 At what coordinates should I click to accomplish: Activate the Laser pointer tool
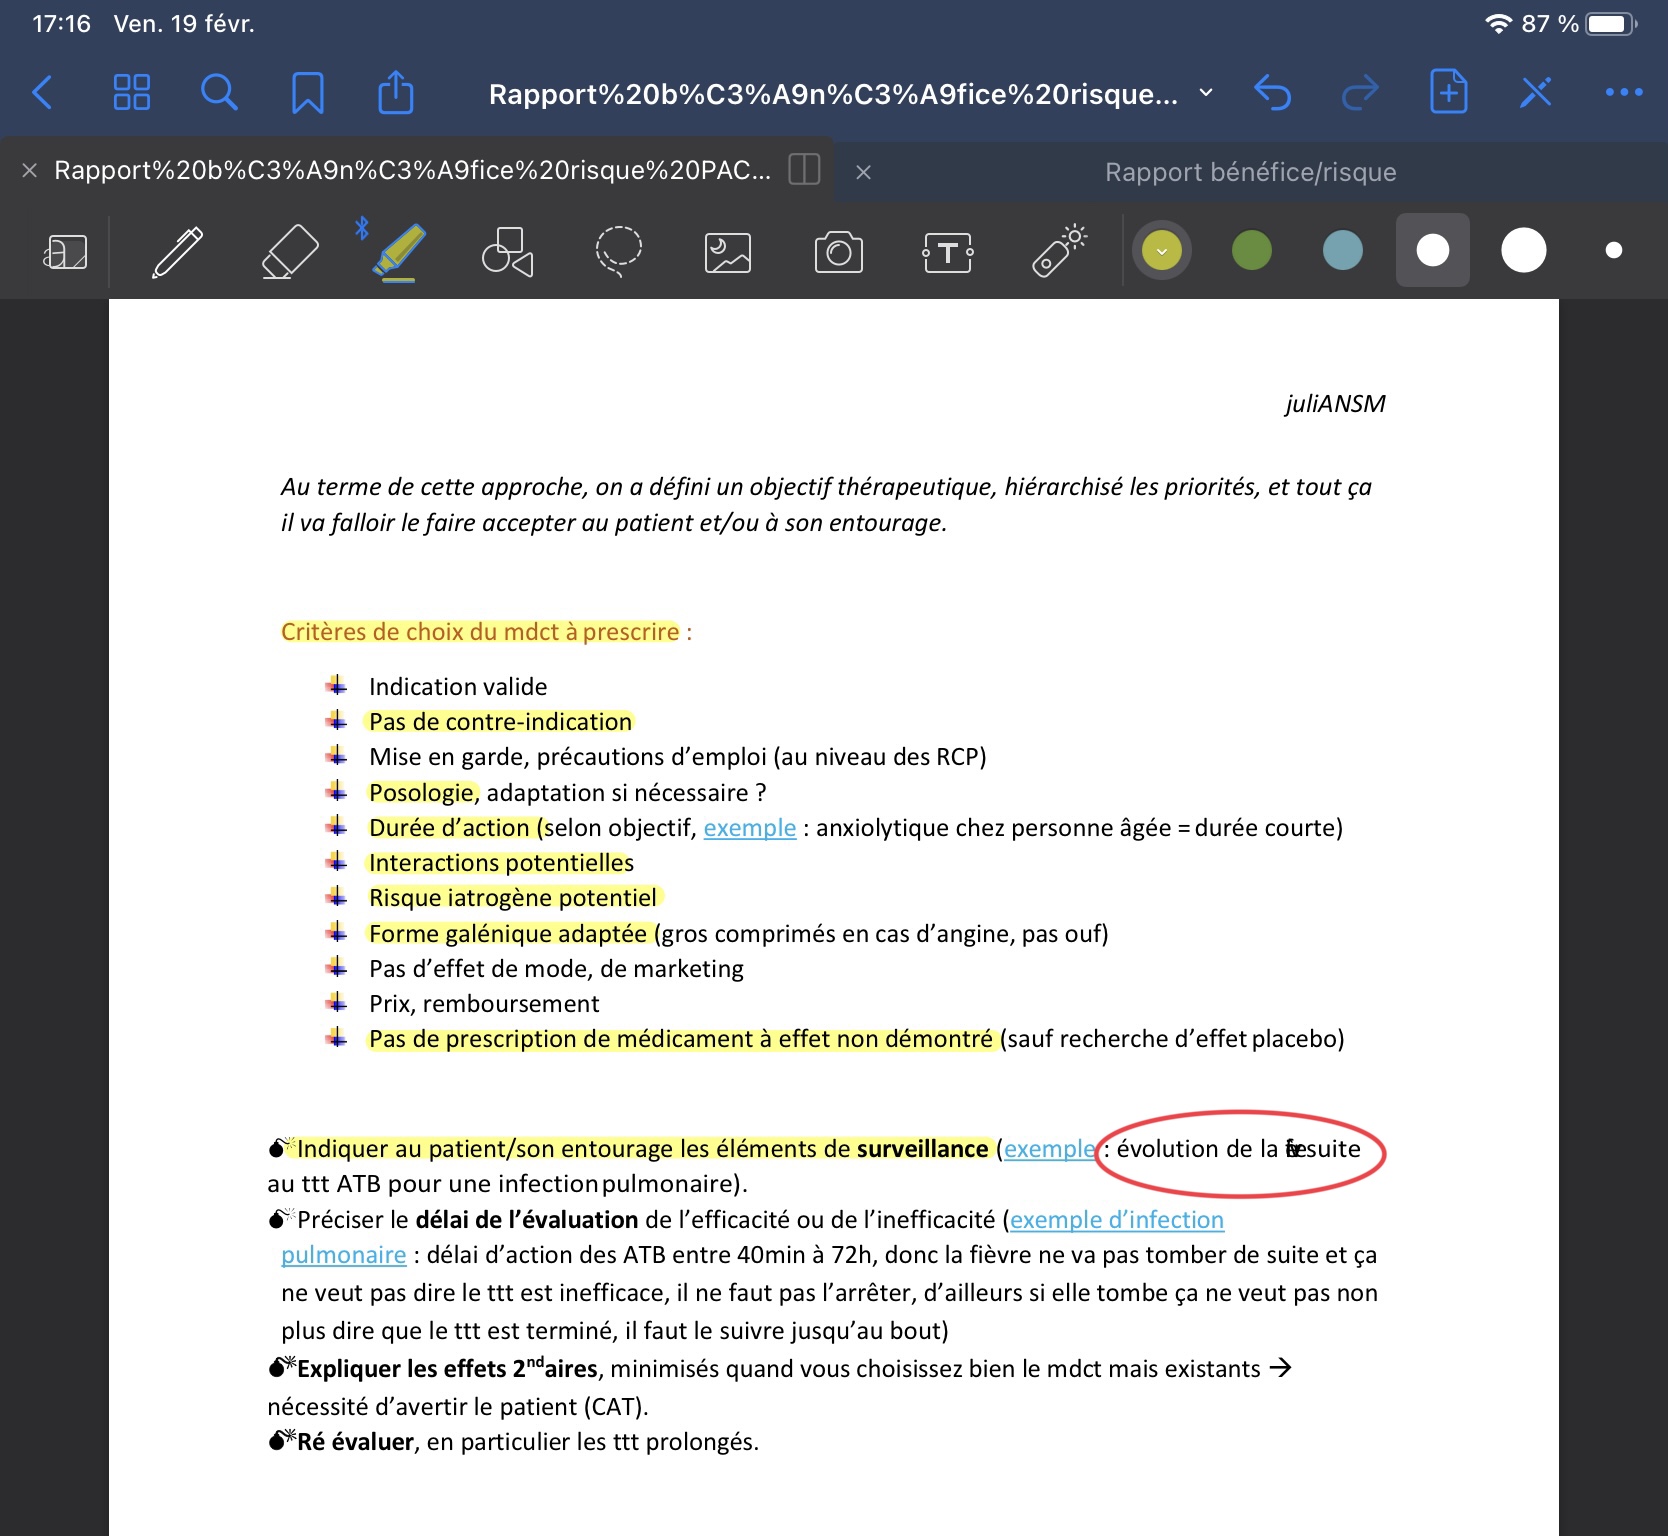coord(1058,251)
